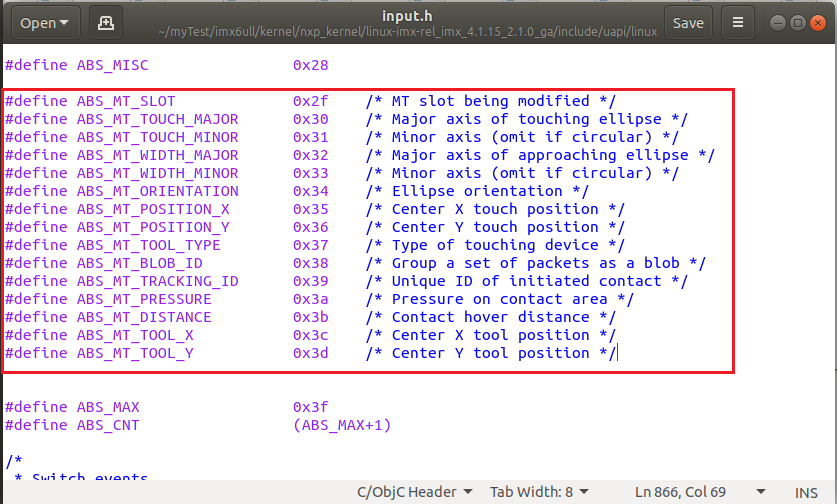Image resolution: width=837 pixels, height=504 pixels.
Task: Open the C/ObjC Header language dropdown
Action: [414, 492]
